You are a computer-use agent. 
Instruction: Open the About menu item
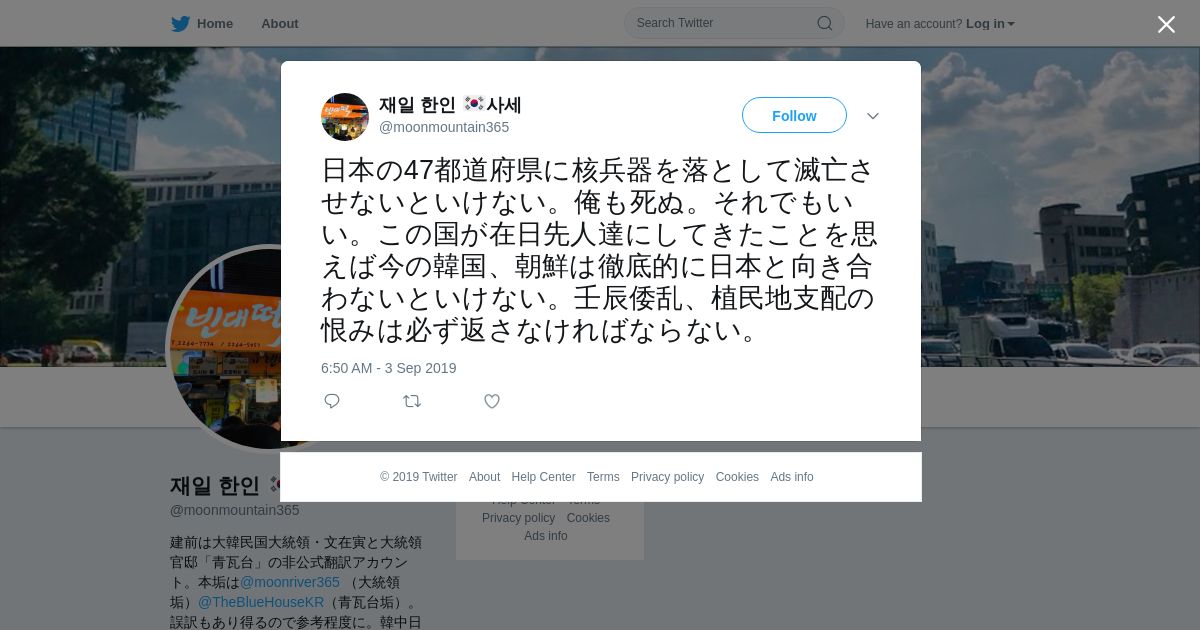click(x=280, y=24)
